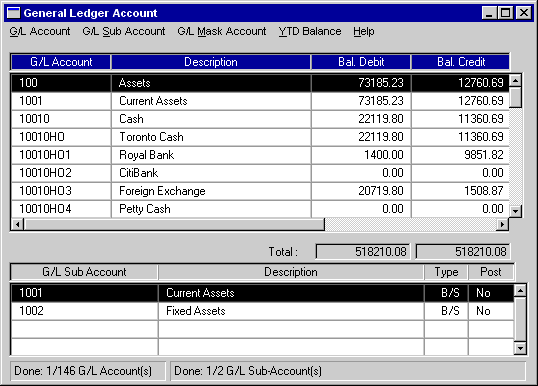
Task: Click the No post cell for 1002
Action: 491,311
